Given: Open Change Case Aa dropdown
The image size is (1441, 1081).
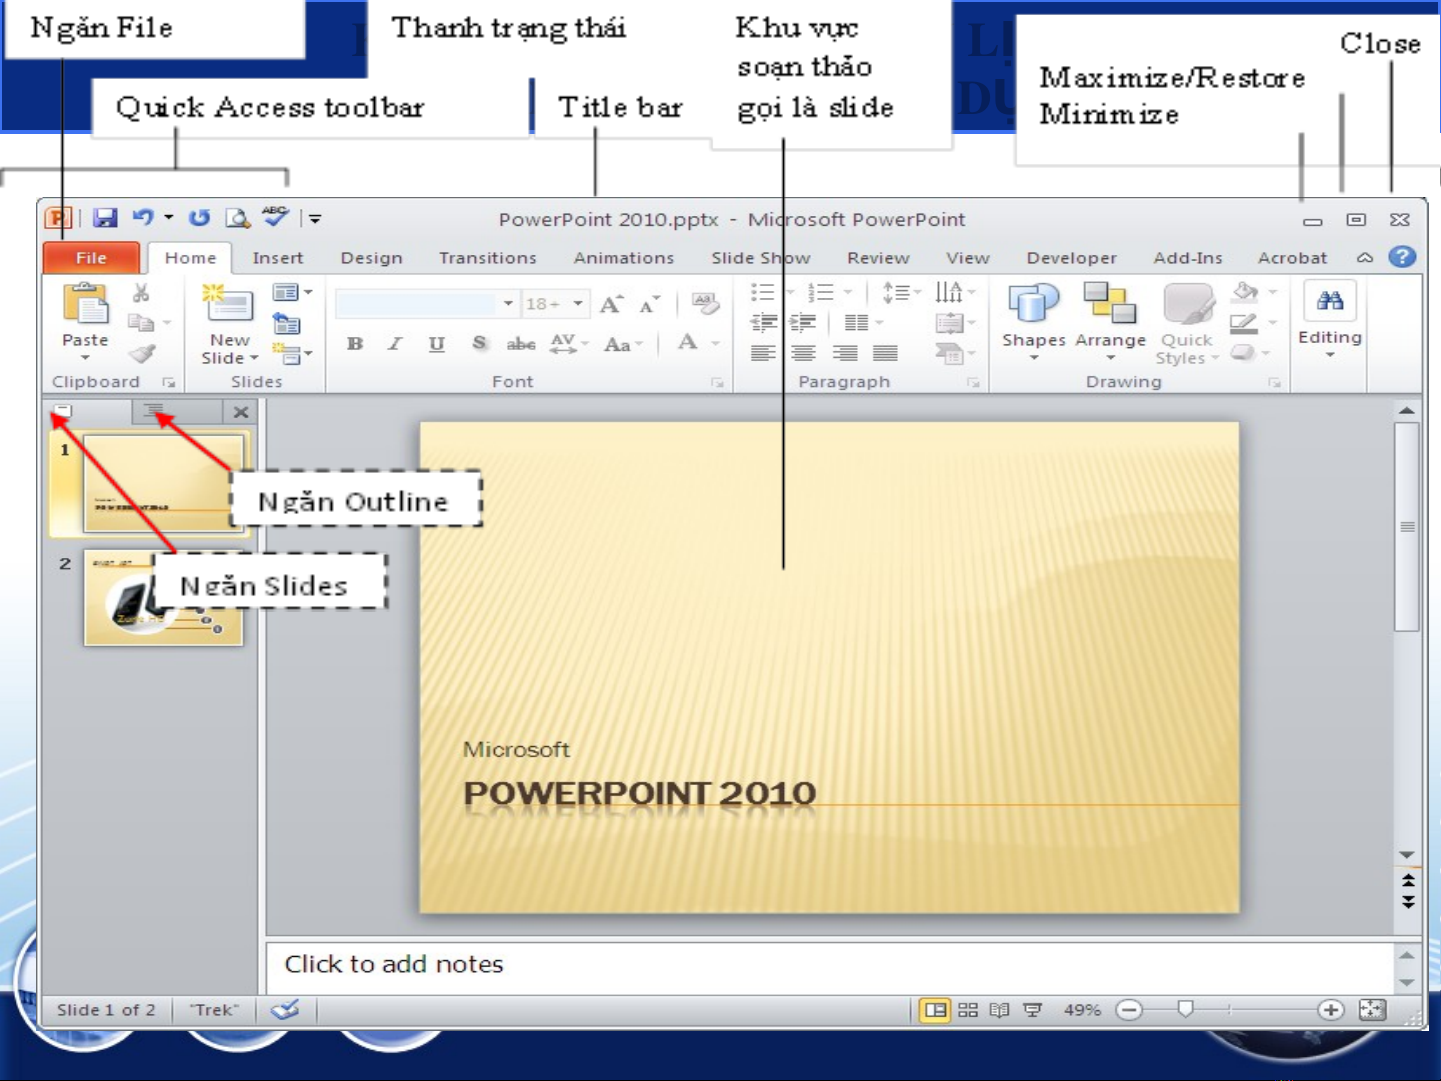Looking at the screenshot, I should pyautogui.click(x=623, y=344).
